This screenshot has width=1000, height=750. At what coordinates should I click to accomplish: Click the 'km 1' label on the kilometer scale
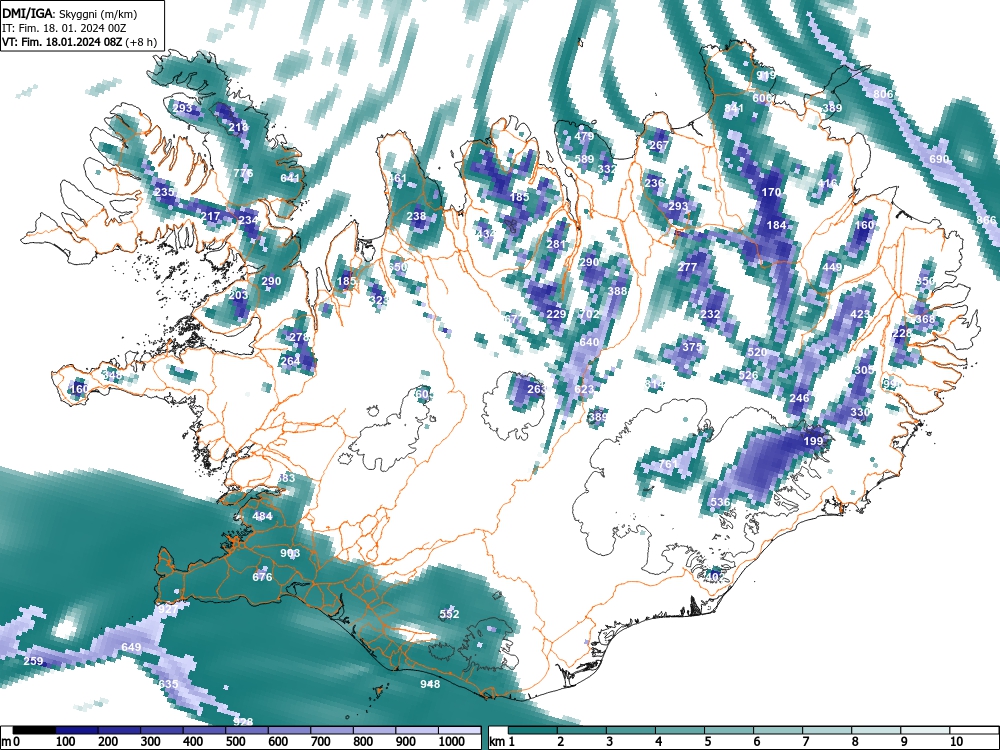(503, 741)
